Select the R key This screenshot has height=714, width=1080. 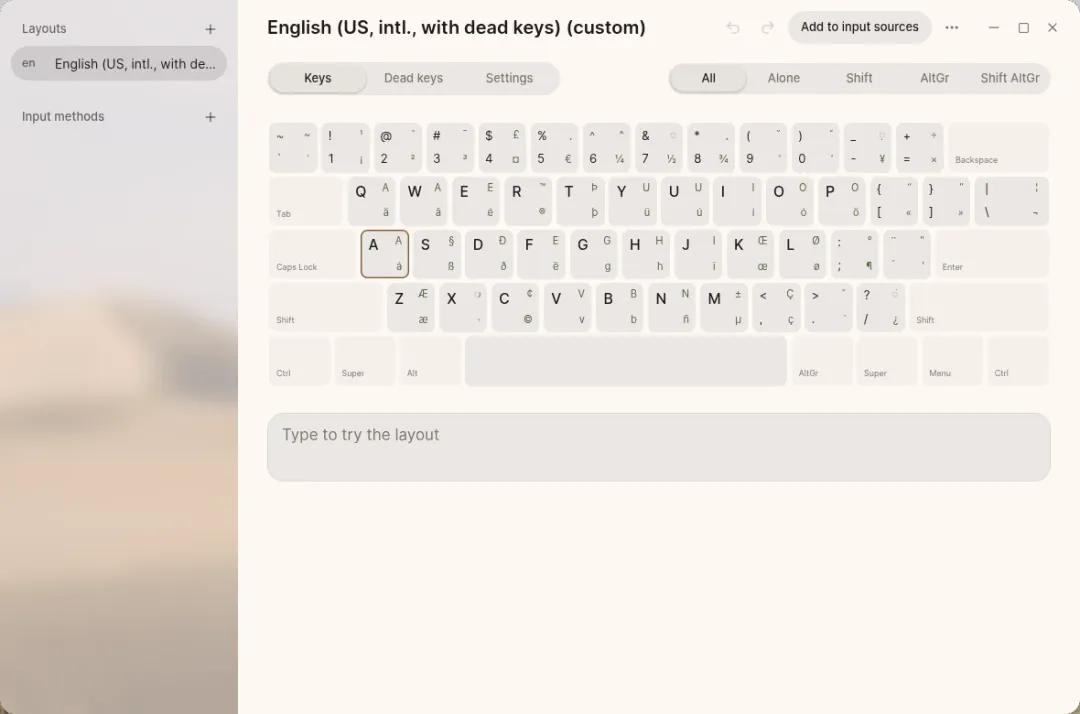click(528, 200)
